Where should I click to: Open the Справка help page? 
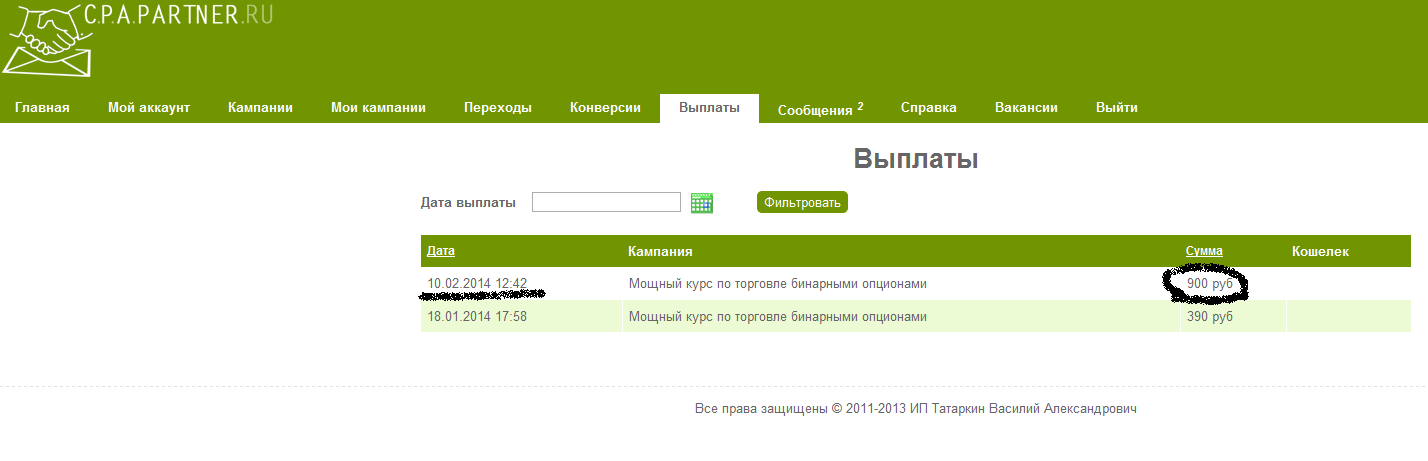(x=929, y=108)
